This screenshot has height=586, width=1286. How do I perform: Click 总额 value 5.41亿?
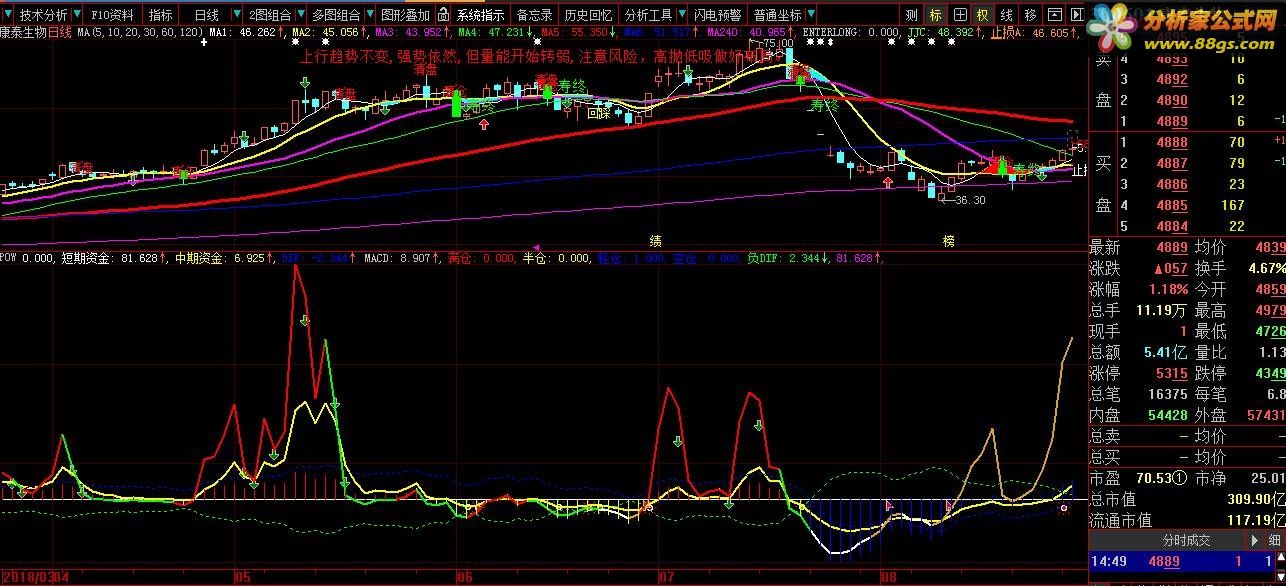(1167, 352)
